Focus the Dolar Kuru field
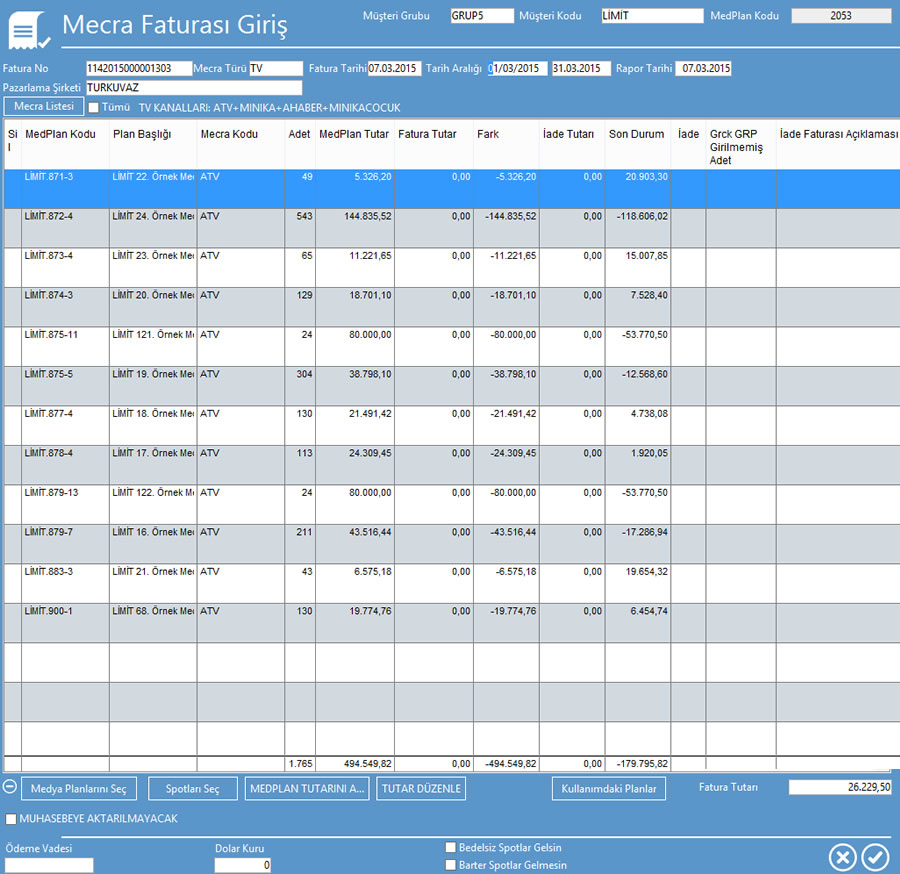Image resolution: width=900 pixels, height=874 pixels. click(x=243, y=865)
